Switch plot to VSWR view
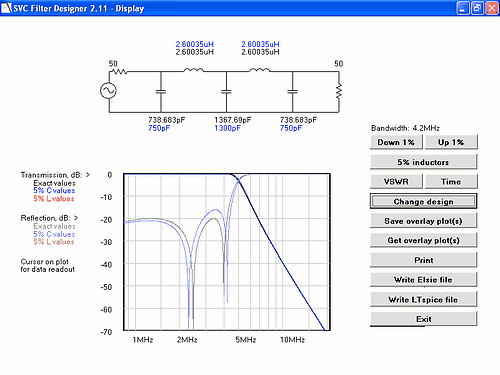500x375 pixels. click(396, 182)
